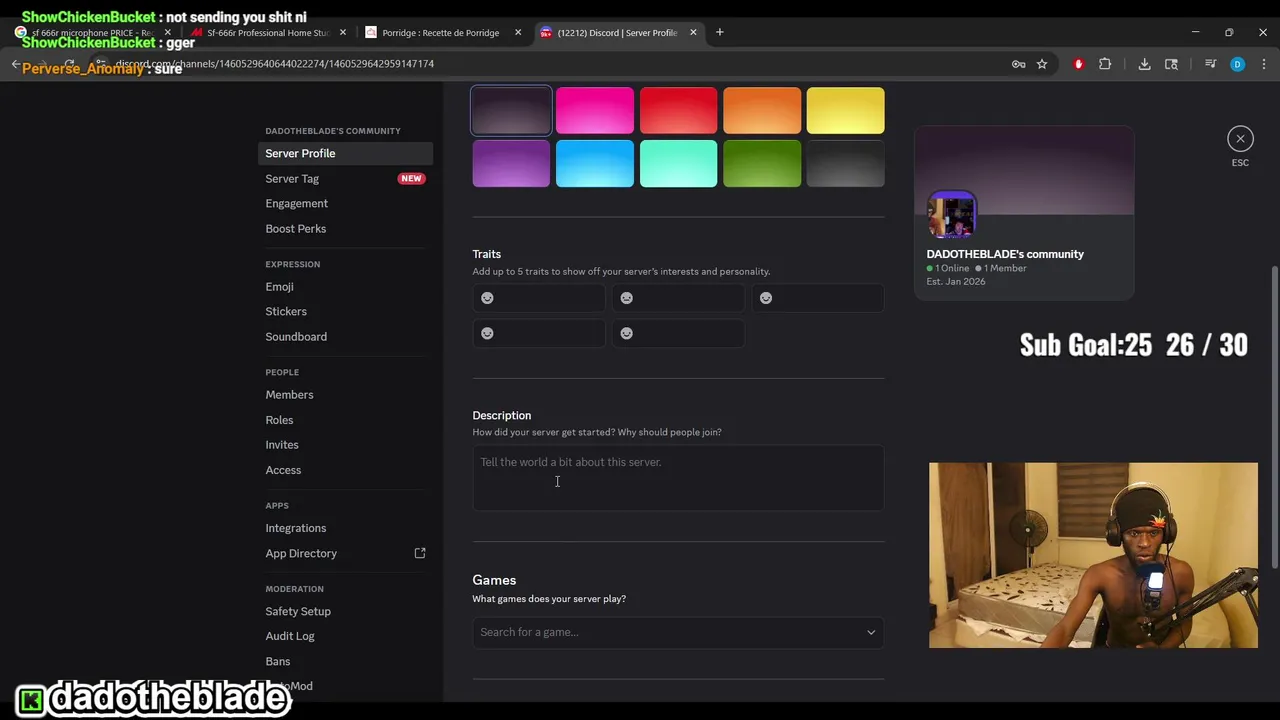Open the Chrome profile avatar
Viewport: 1280px width, 720px height.
tap(1237, 64)
